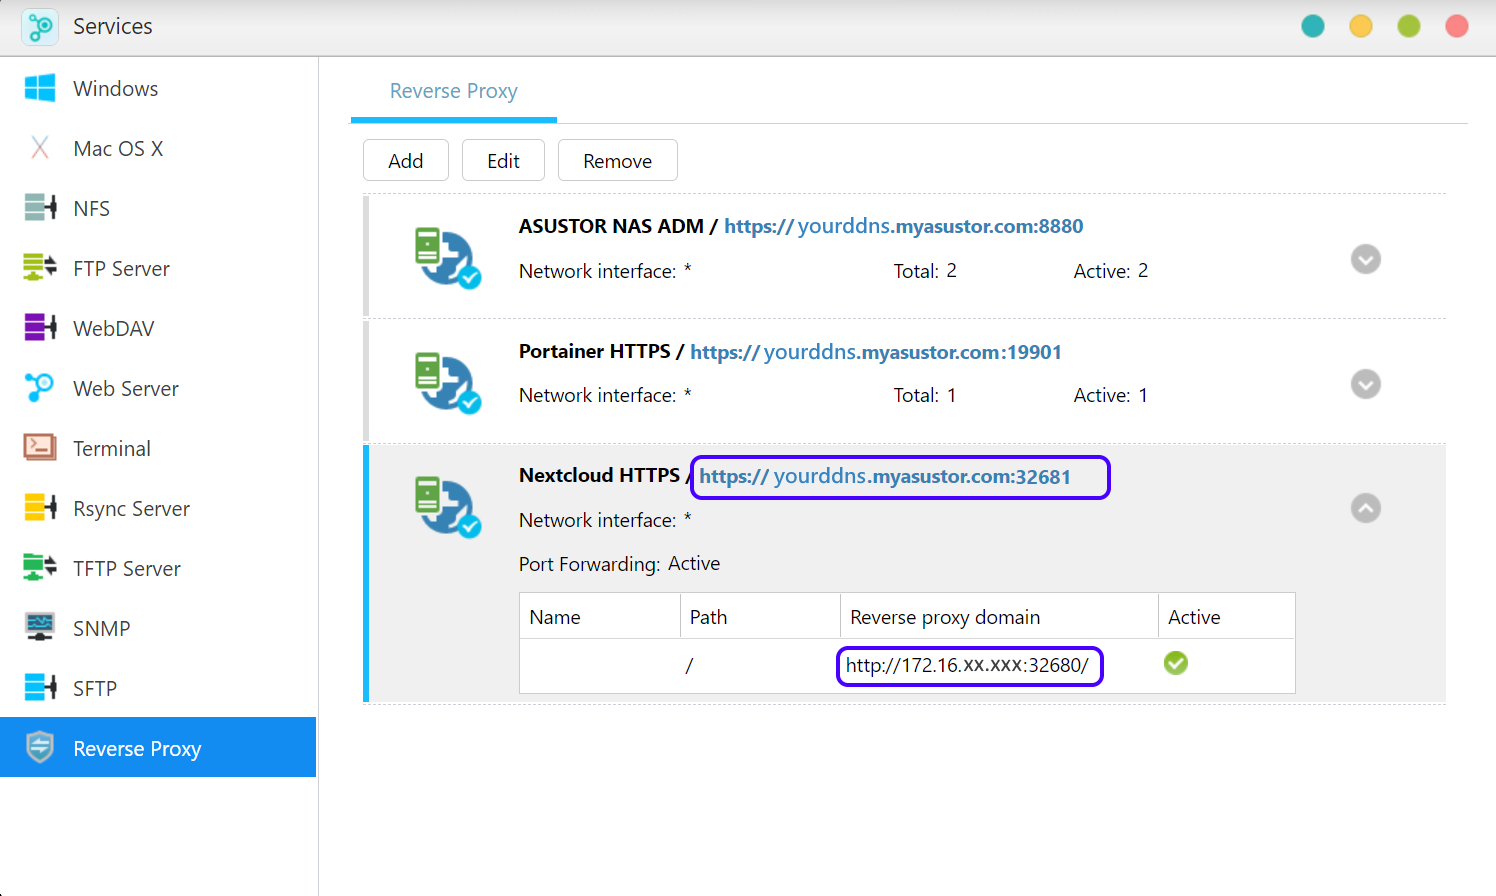Screen dimensions: 1496x896
Task: Click the "Port Forwarding: Active" text
Action: (x=619, y=564)
